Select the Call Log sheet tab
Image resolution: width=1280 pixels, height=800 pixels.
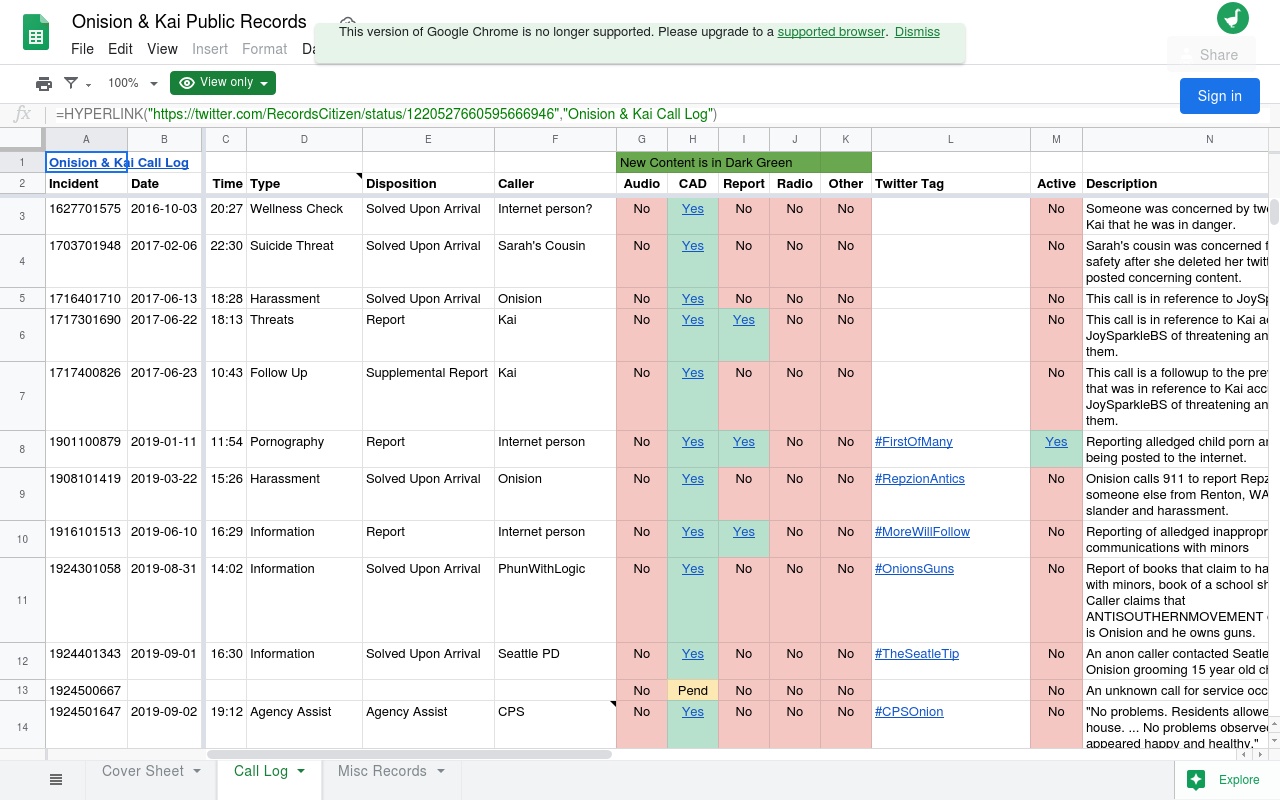tap(261, 771)
